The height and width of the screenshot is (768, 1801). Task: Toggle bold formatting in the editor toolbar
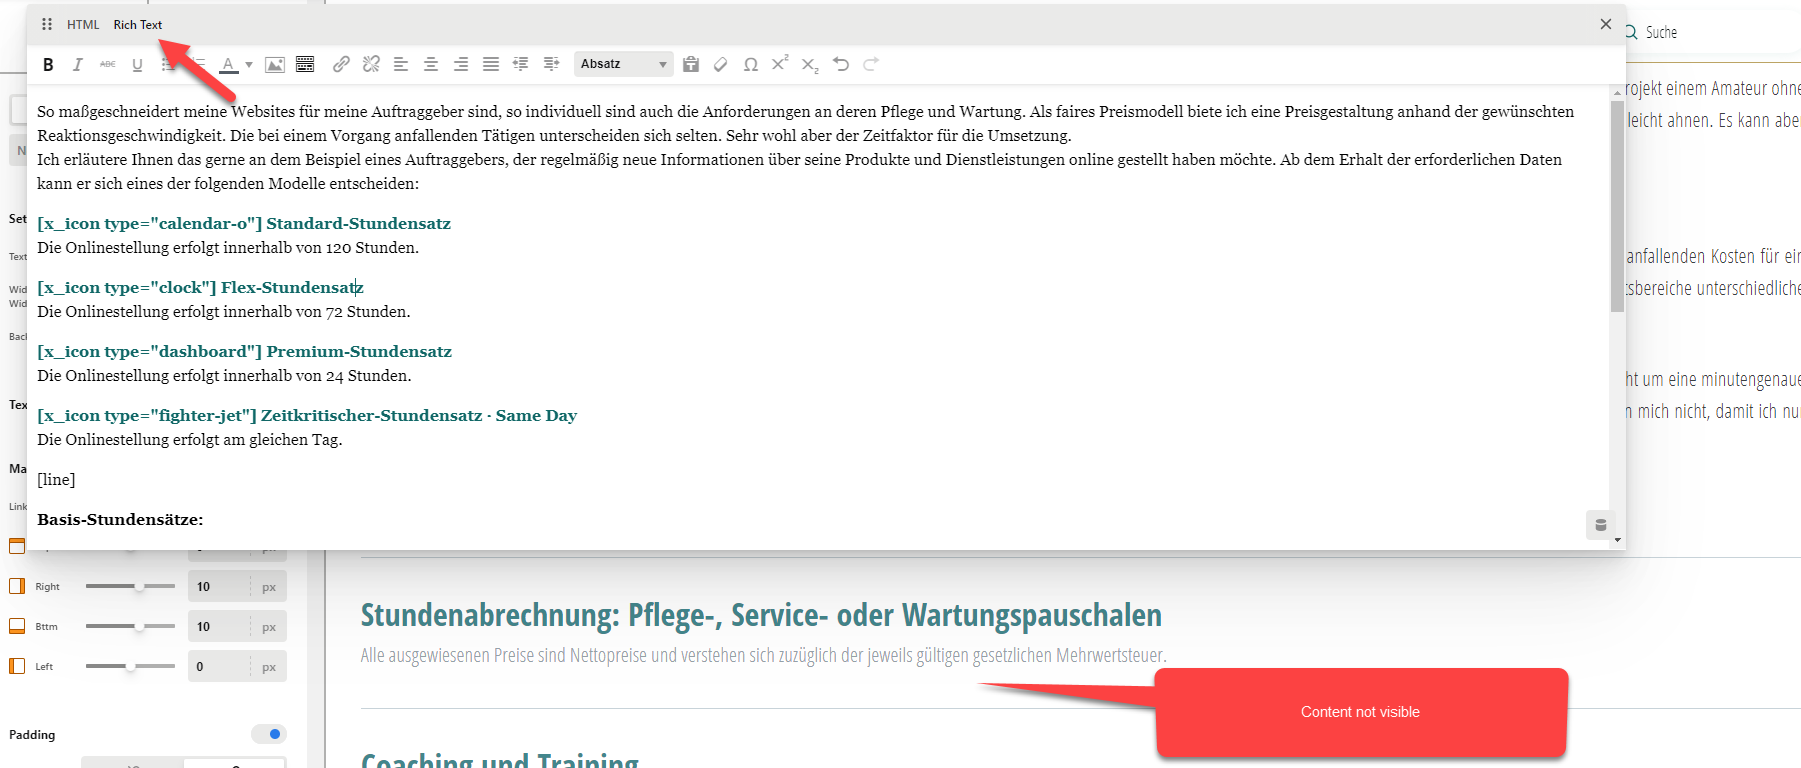[48, 65]
